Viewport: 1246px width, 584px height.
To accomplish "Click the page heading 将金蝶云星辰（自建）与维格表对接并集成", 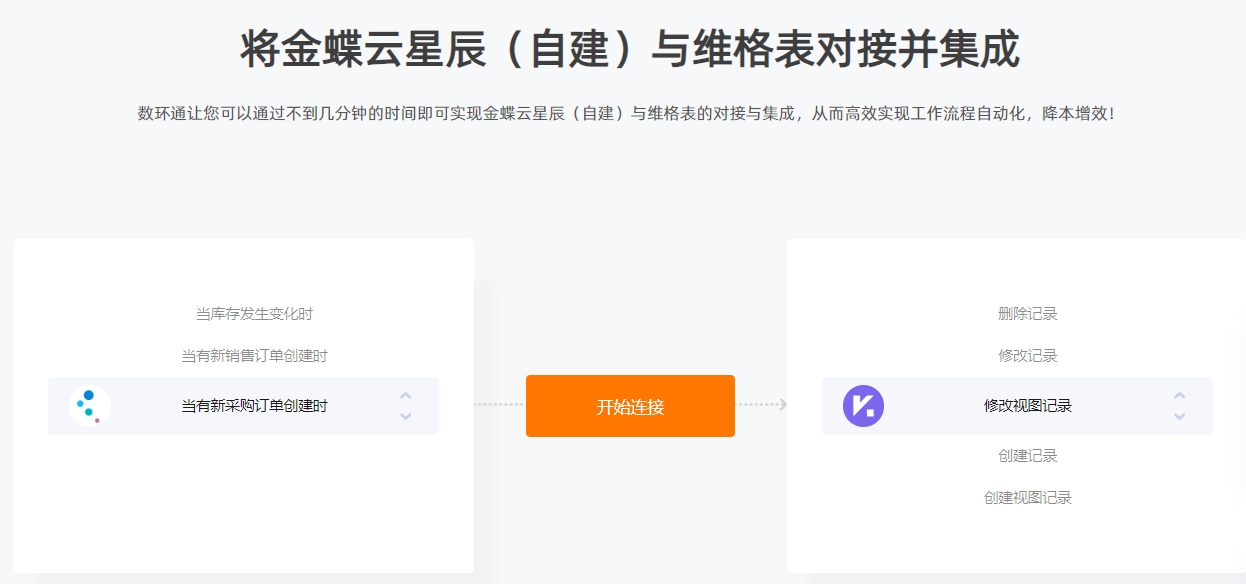I will [x=630, y=49].
